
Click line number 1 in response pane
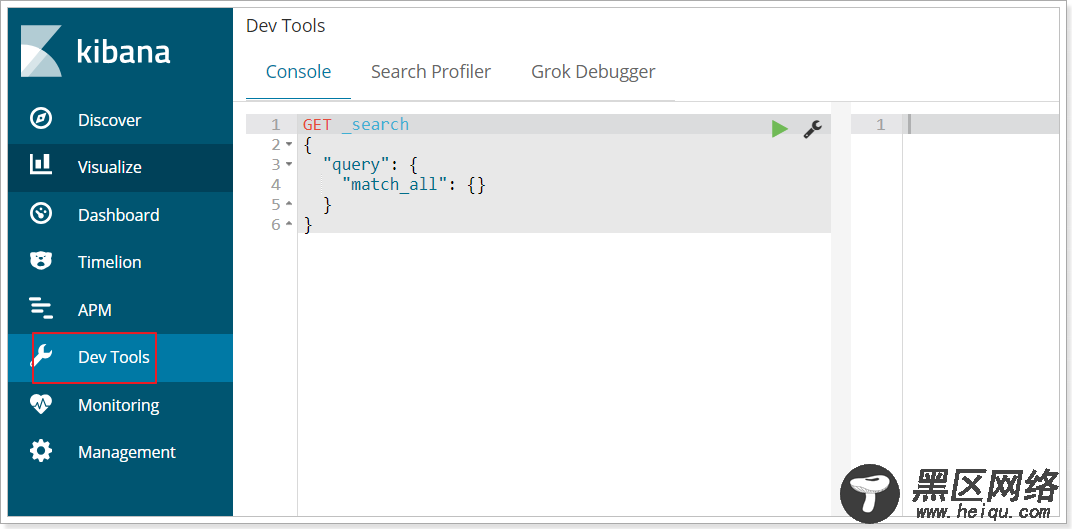[880, 124]
